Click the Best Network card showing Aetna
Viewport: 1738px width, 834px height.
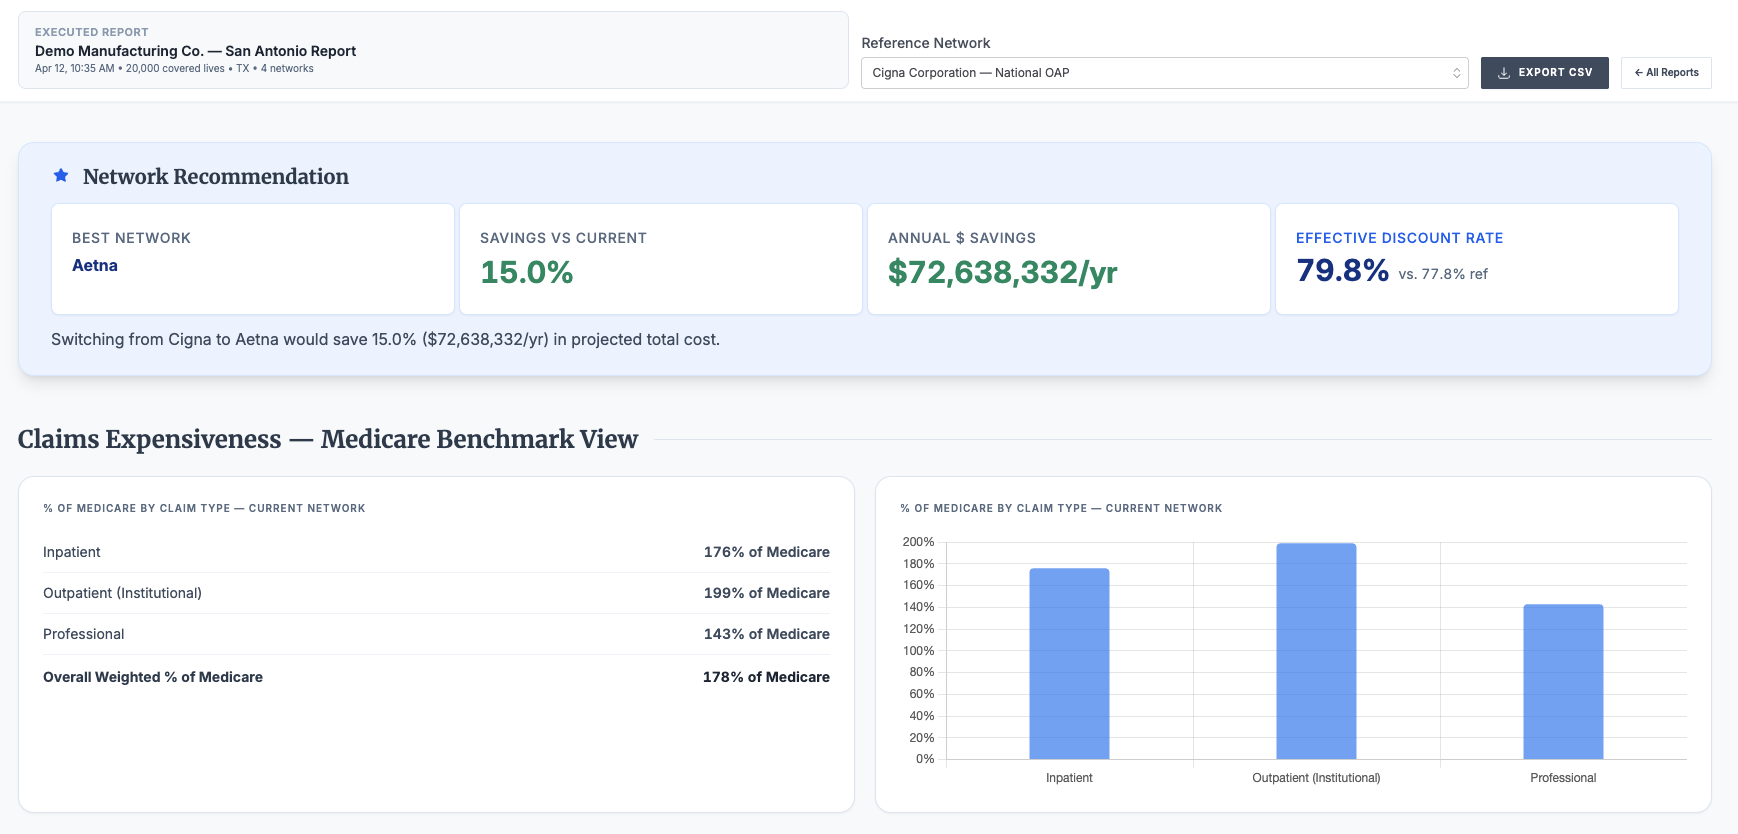253,259
